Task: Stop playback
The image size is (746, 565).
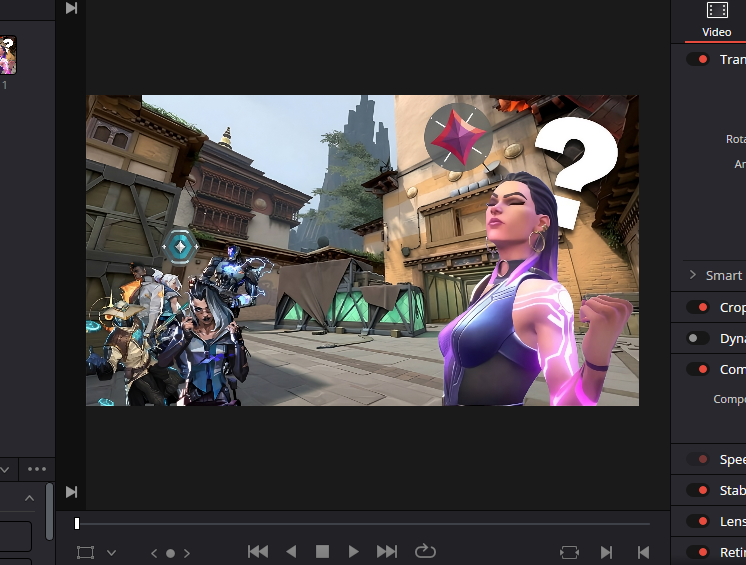Action: click(323, 552)
